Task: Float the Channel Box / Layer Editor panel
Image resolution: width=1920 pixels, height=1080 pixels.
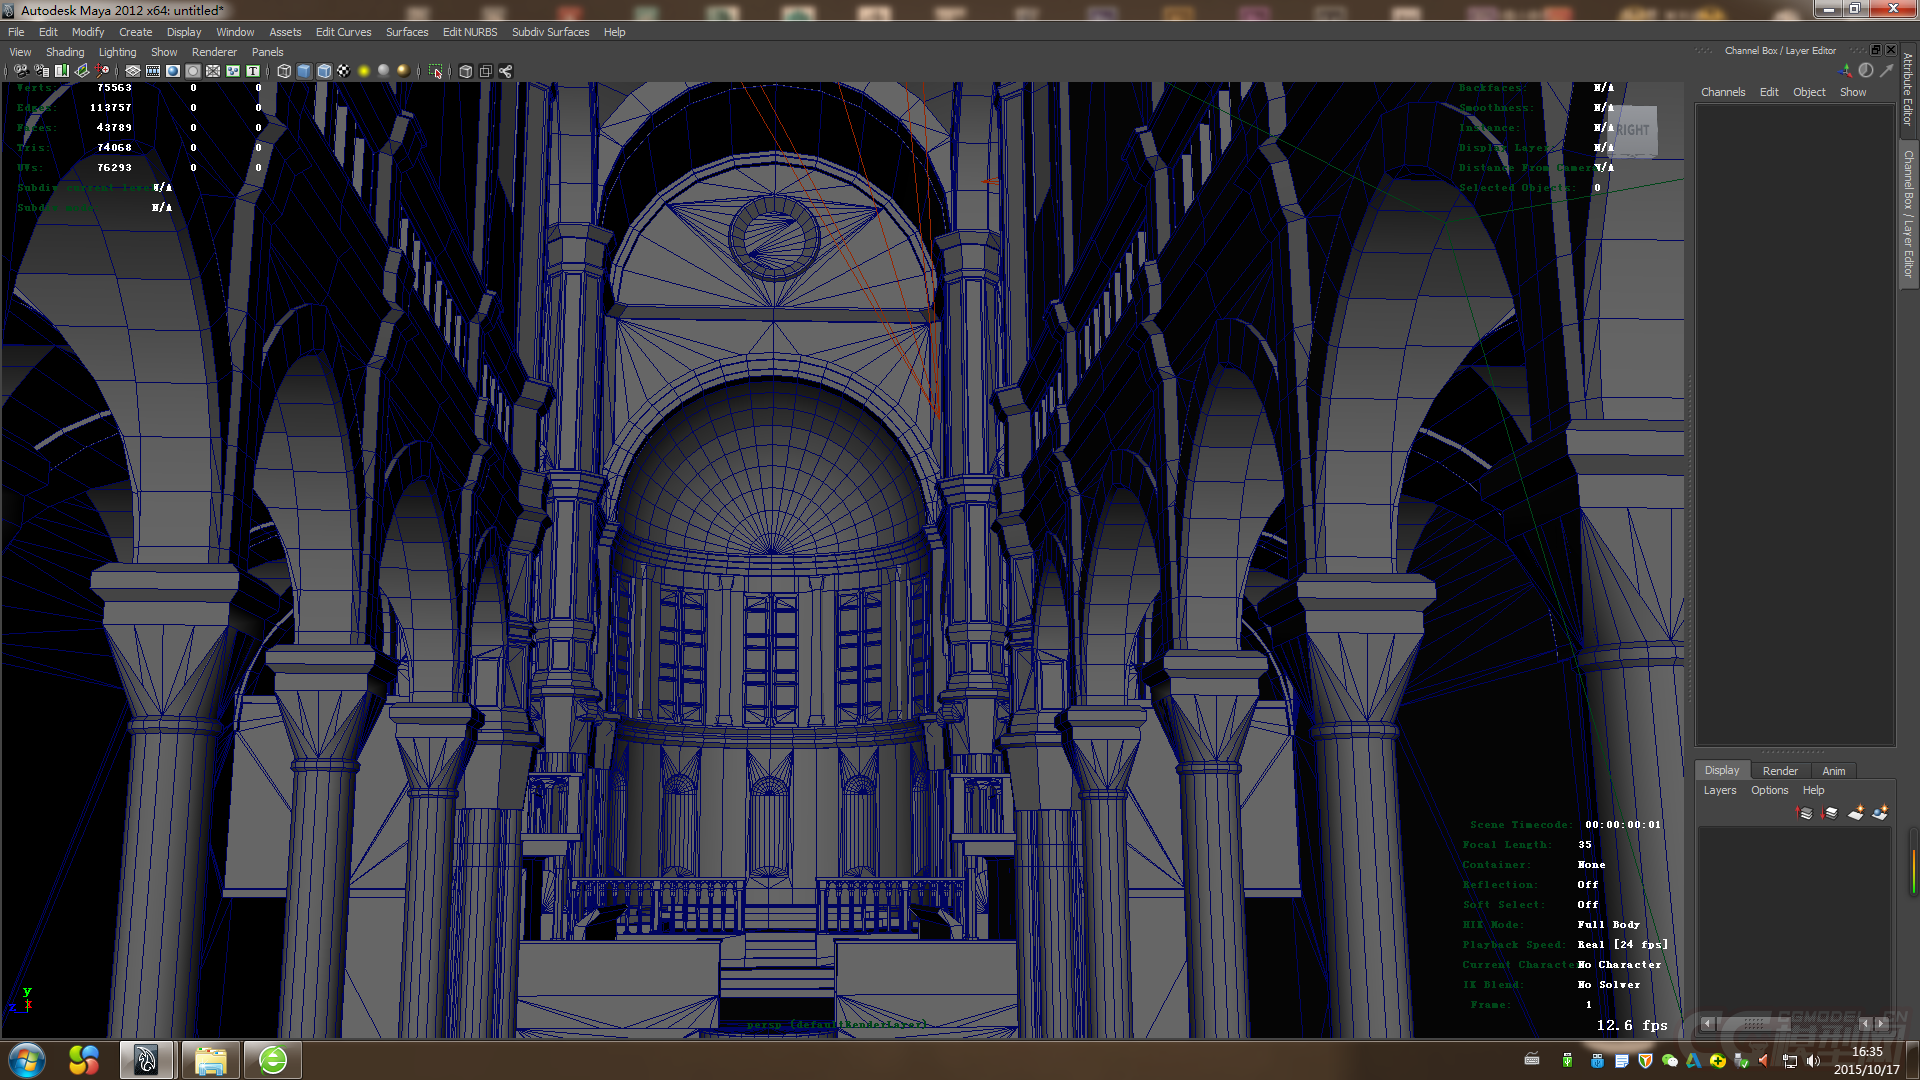Action: (1876, 50)
